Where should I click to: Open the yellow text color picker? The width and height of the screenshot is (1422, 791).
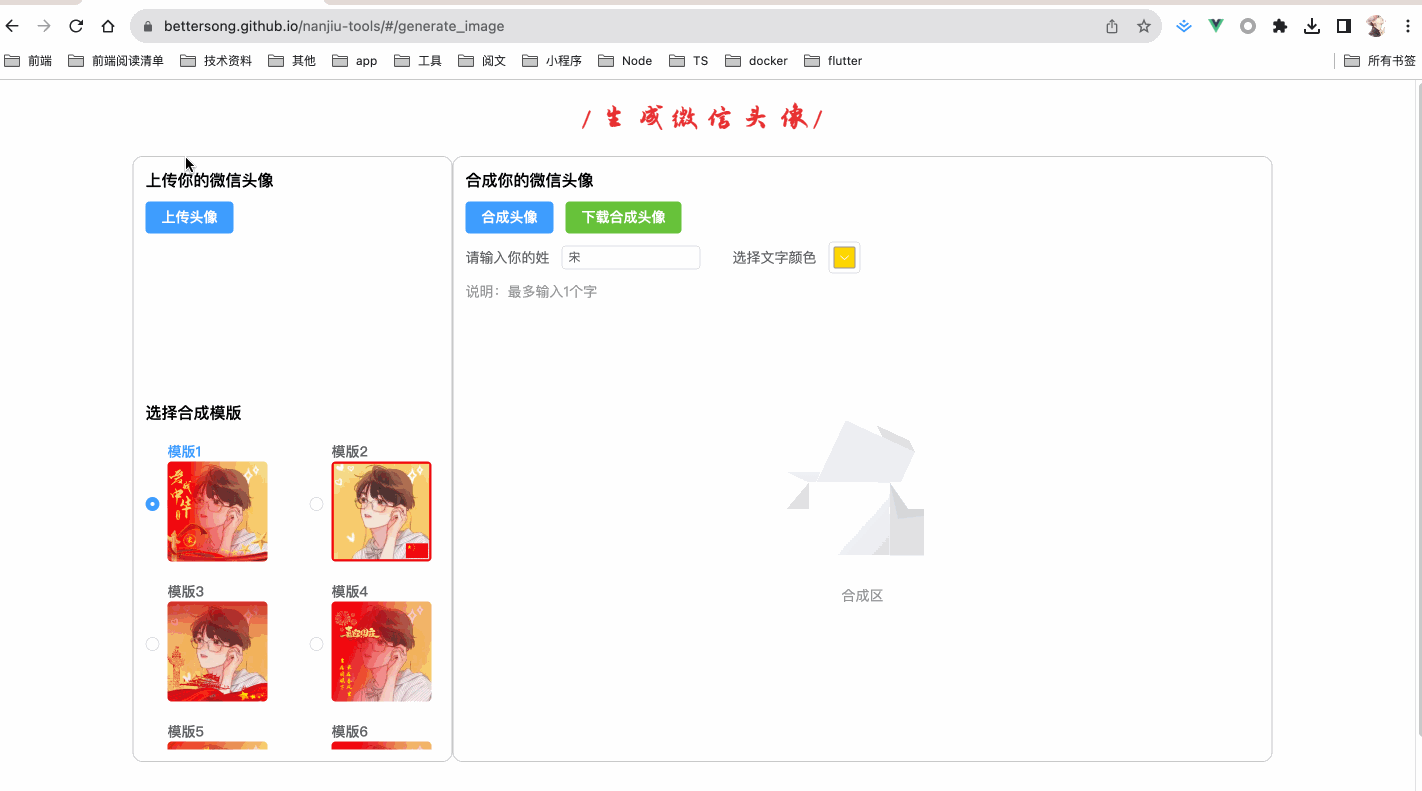(x=844, y=258)
